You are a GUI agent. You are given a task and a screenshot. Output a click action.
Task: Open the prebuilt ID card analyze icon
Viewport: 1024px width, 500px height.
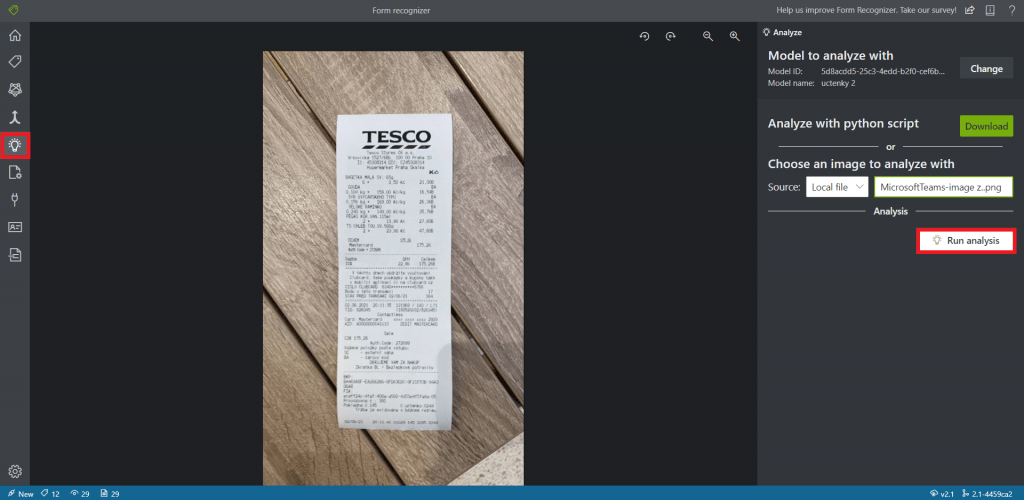pos(15,227)
